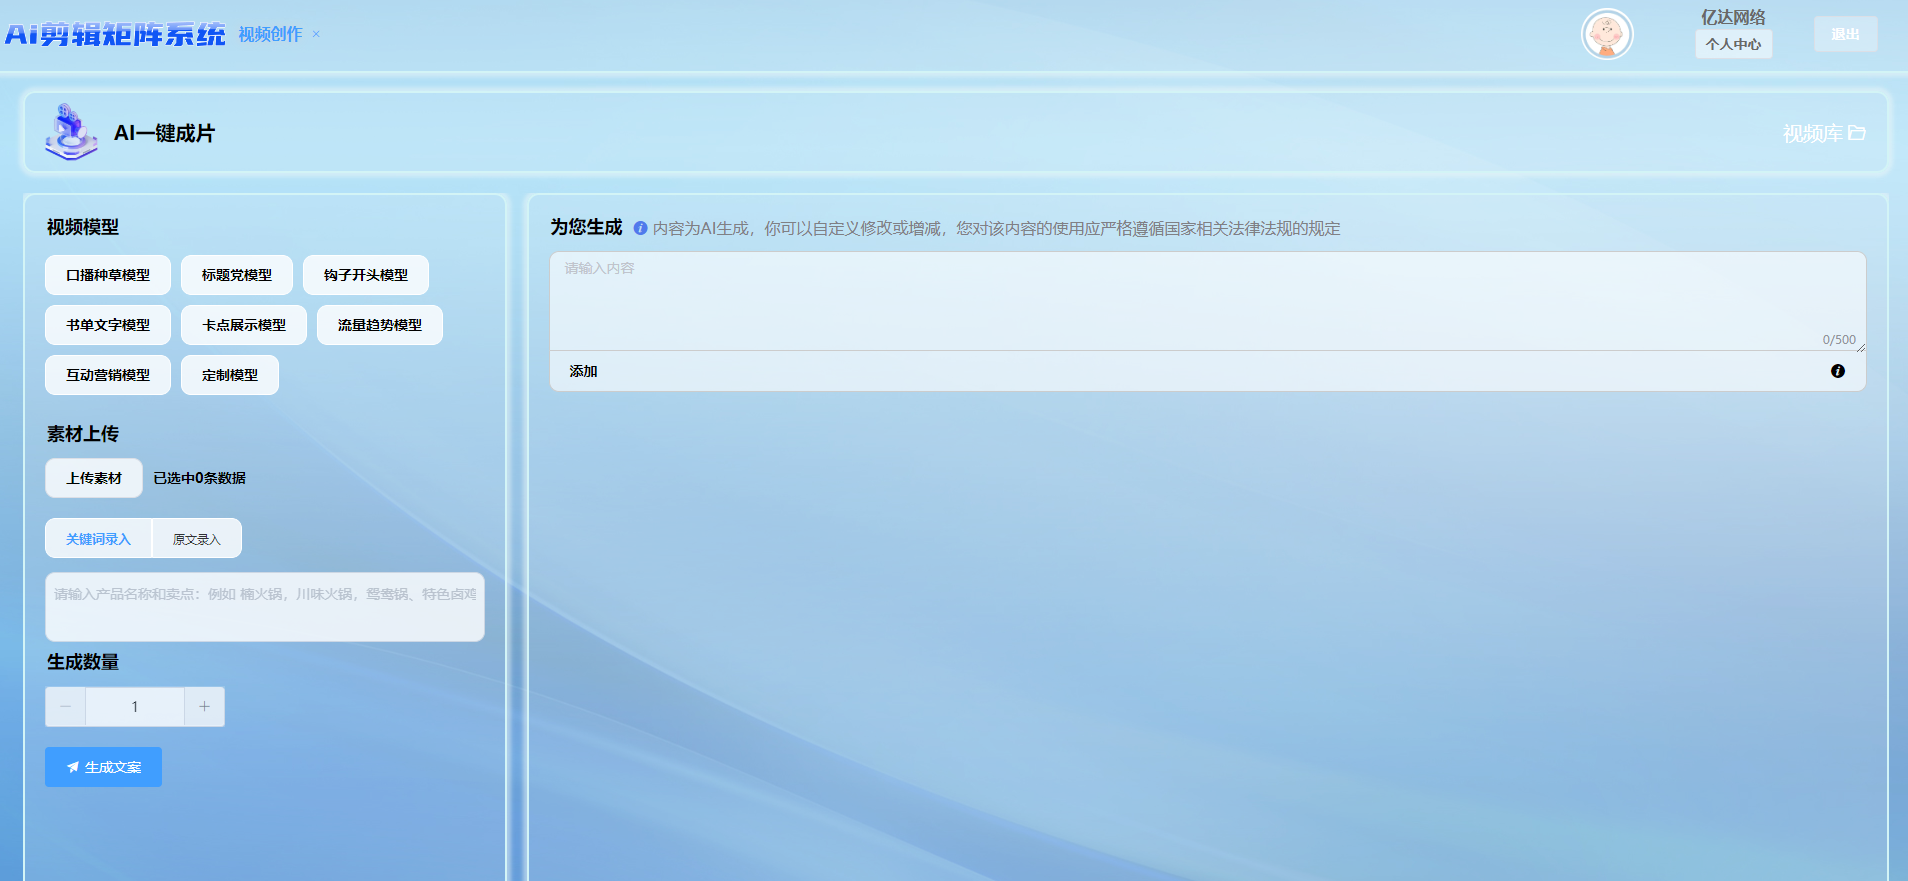1908x881 pixels.
Task: Switch to the 关键词录入 tab
Action: (x=98, y=539)
